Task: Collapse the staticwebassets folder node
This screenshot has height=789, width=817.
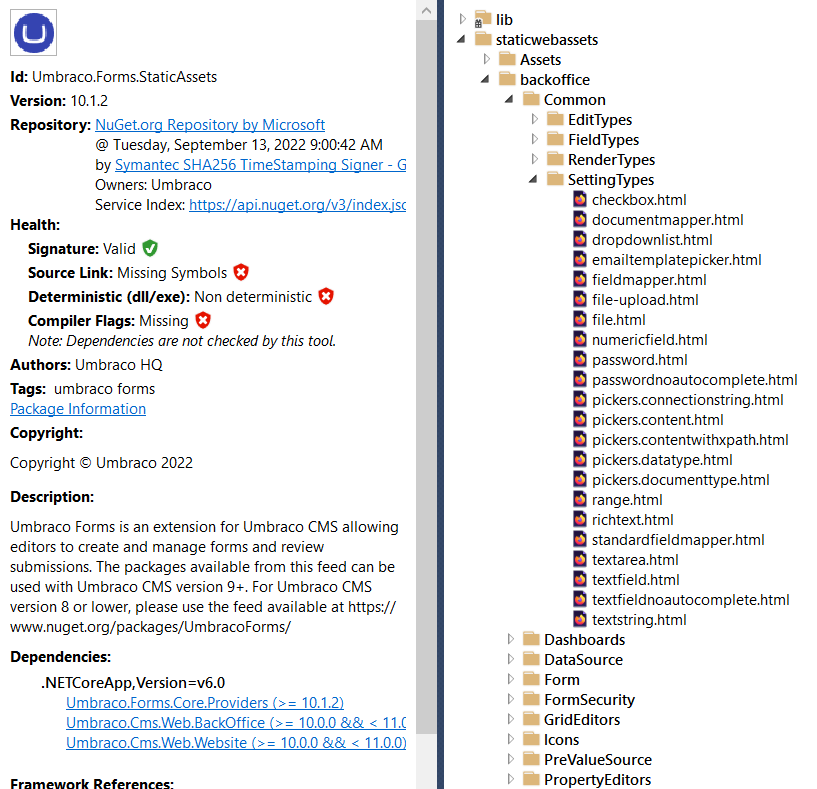Action: pos(462,40)
